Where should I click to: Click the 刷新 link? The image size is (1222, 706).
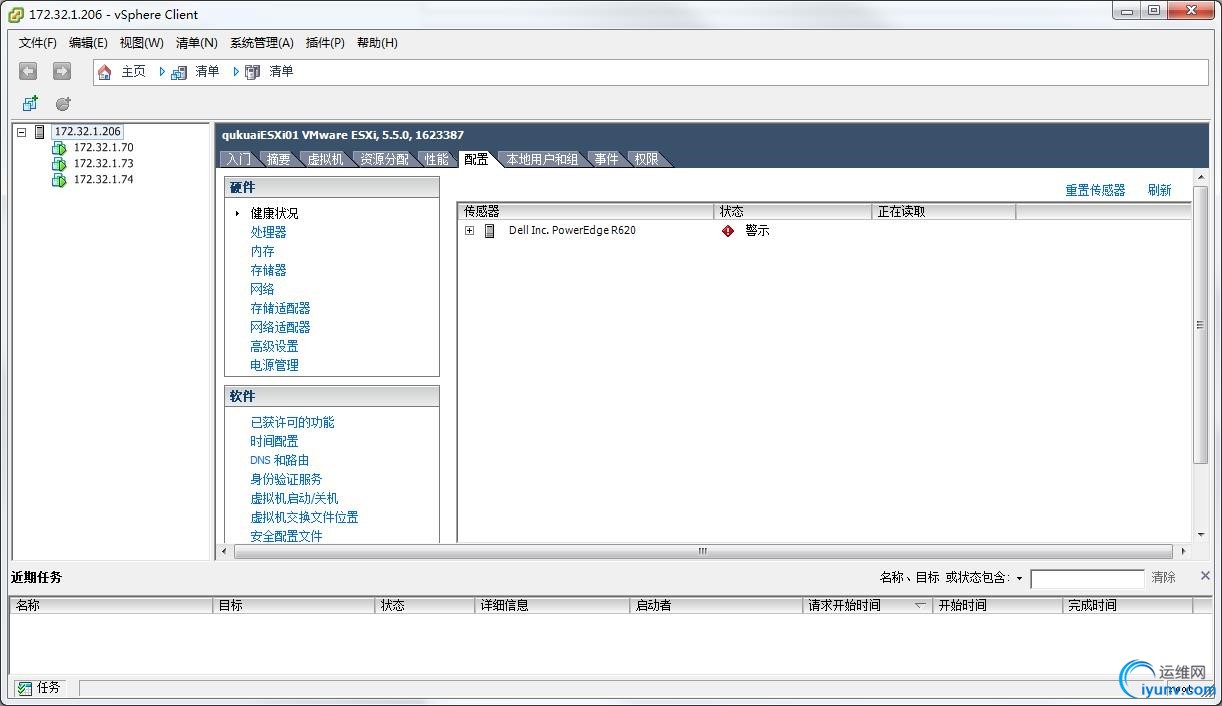pos(1160,190)
